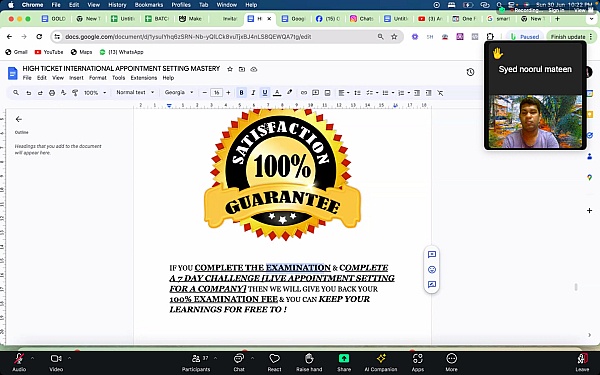600x375 pixels.
Task: Increase the paragraph indent
Action: click(x=429, y=93)
